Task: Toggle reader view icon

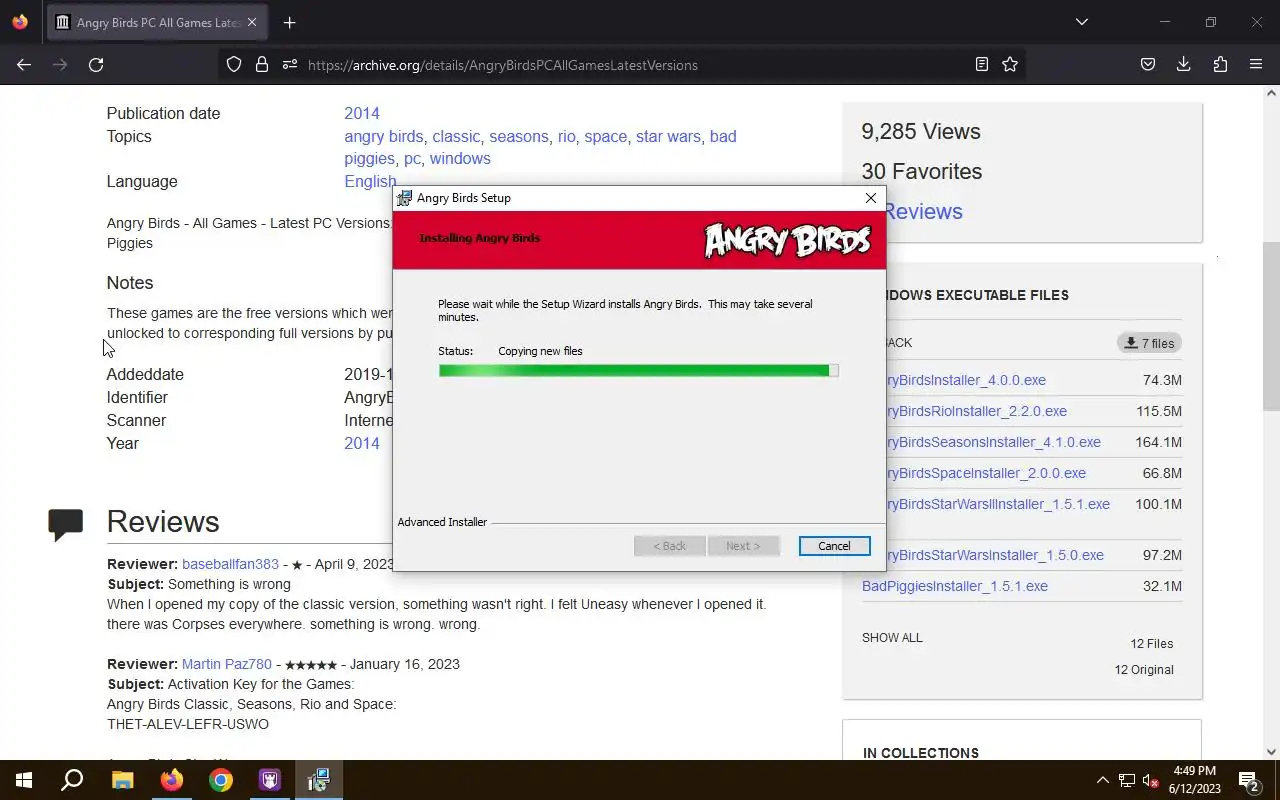Action: [982, 64]
